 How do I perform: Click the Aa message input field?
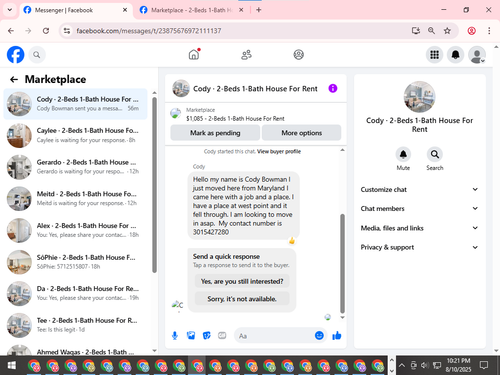point(274,336)
